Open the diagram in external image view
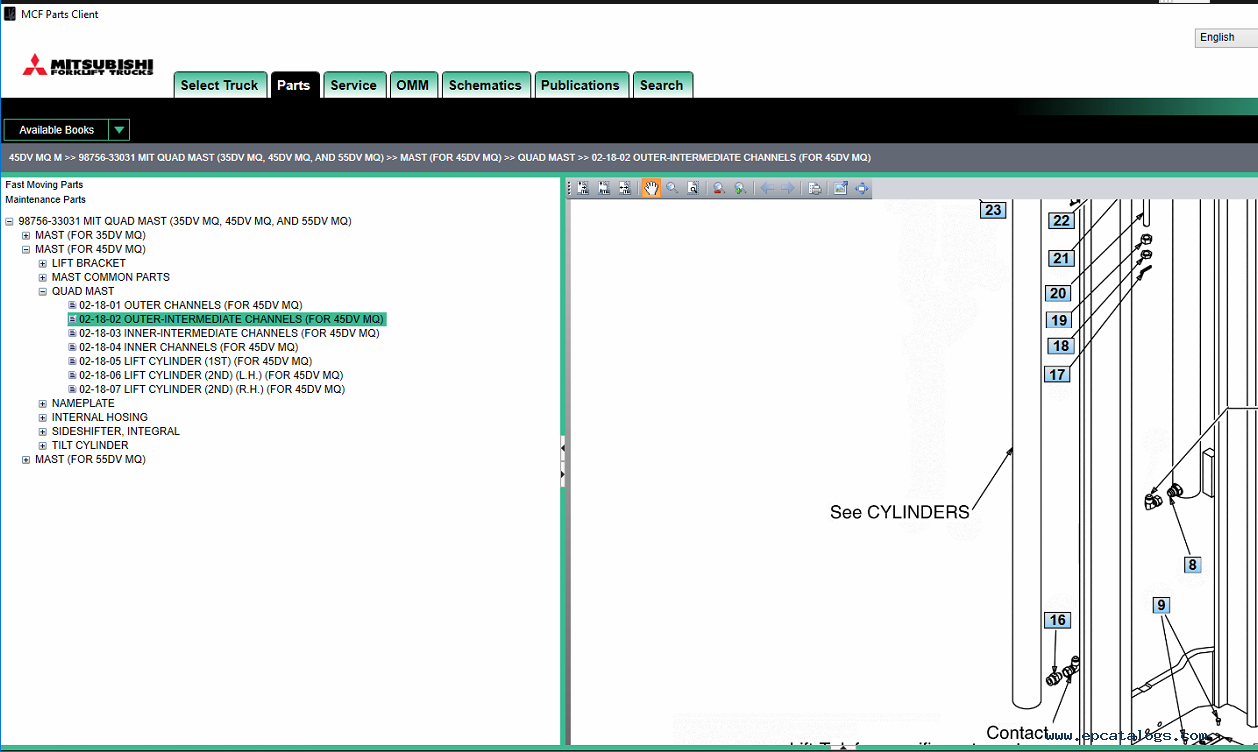1258x752 pixels. pyautogui.click(x=840, y=188)
